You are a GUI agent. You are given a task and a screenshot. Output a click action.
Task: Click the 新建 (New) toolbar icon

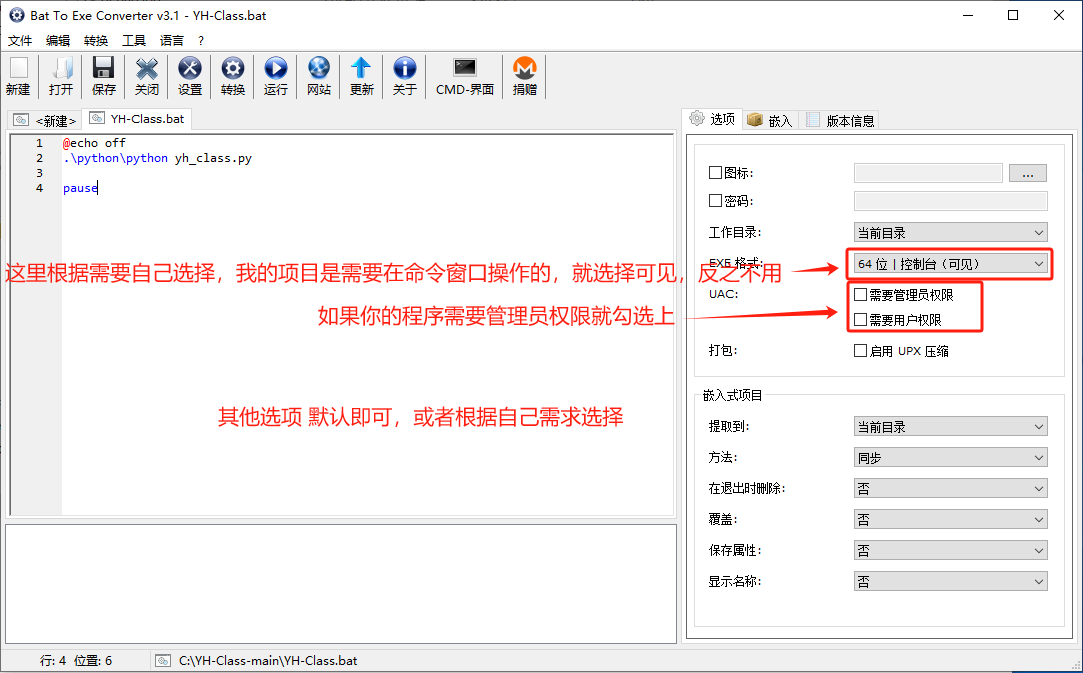18,76
